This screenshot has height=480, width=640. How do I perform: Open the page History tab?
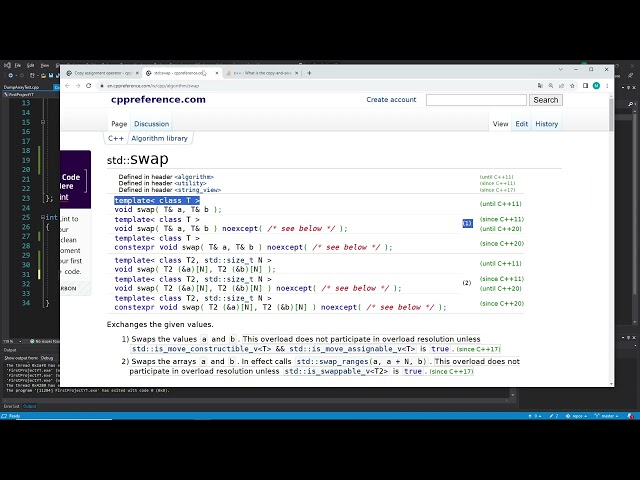click(547, 124)
